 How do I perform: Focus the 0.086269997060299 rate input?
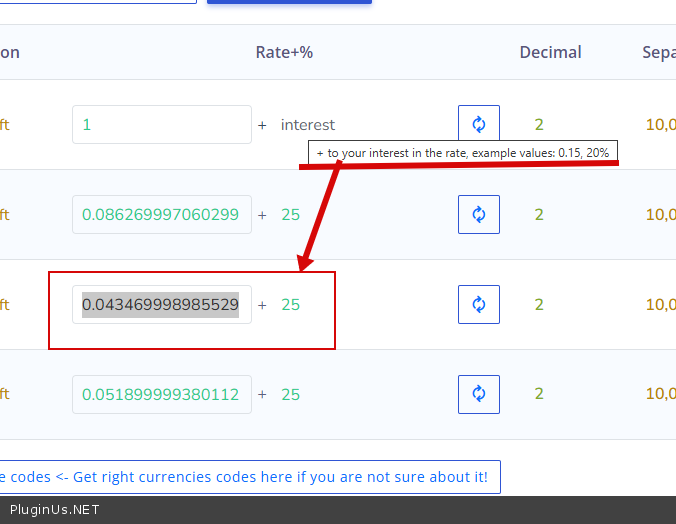click(161, 215)
